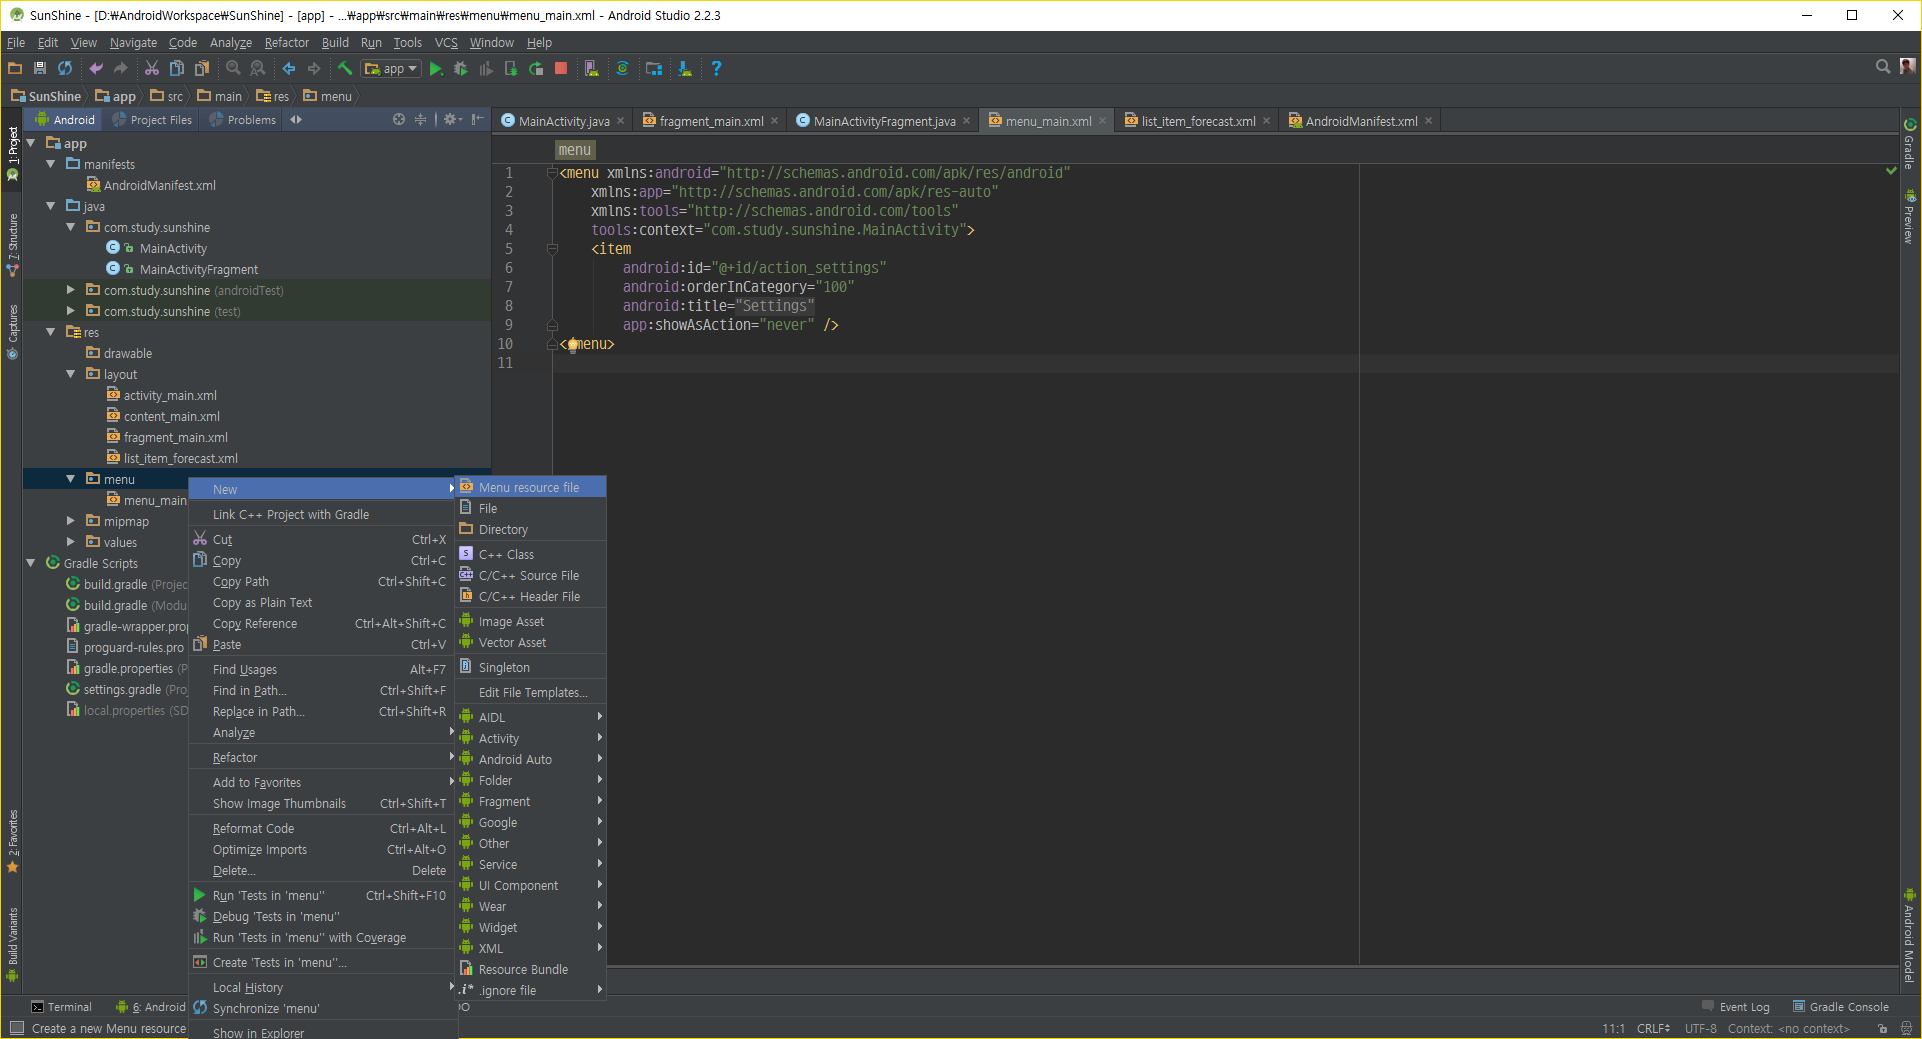Click the Search Everywhere magnifier icon
The height and width of the screenshot is (1039, 1922).
tap(1883, 67)
